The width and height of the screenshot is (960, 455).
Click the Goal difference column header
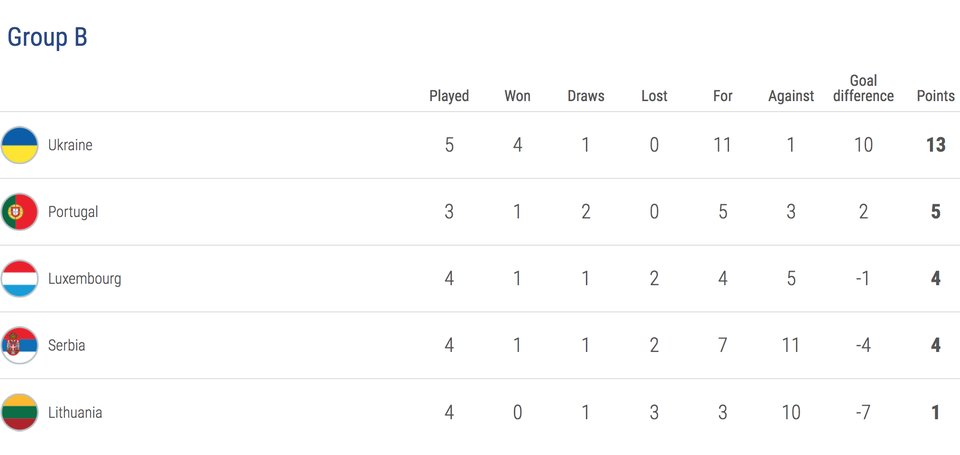(x=863, y=88)
